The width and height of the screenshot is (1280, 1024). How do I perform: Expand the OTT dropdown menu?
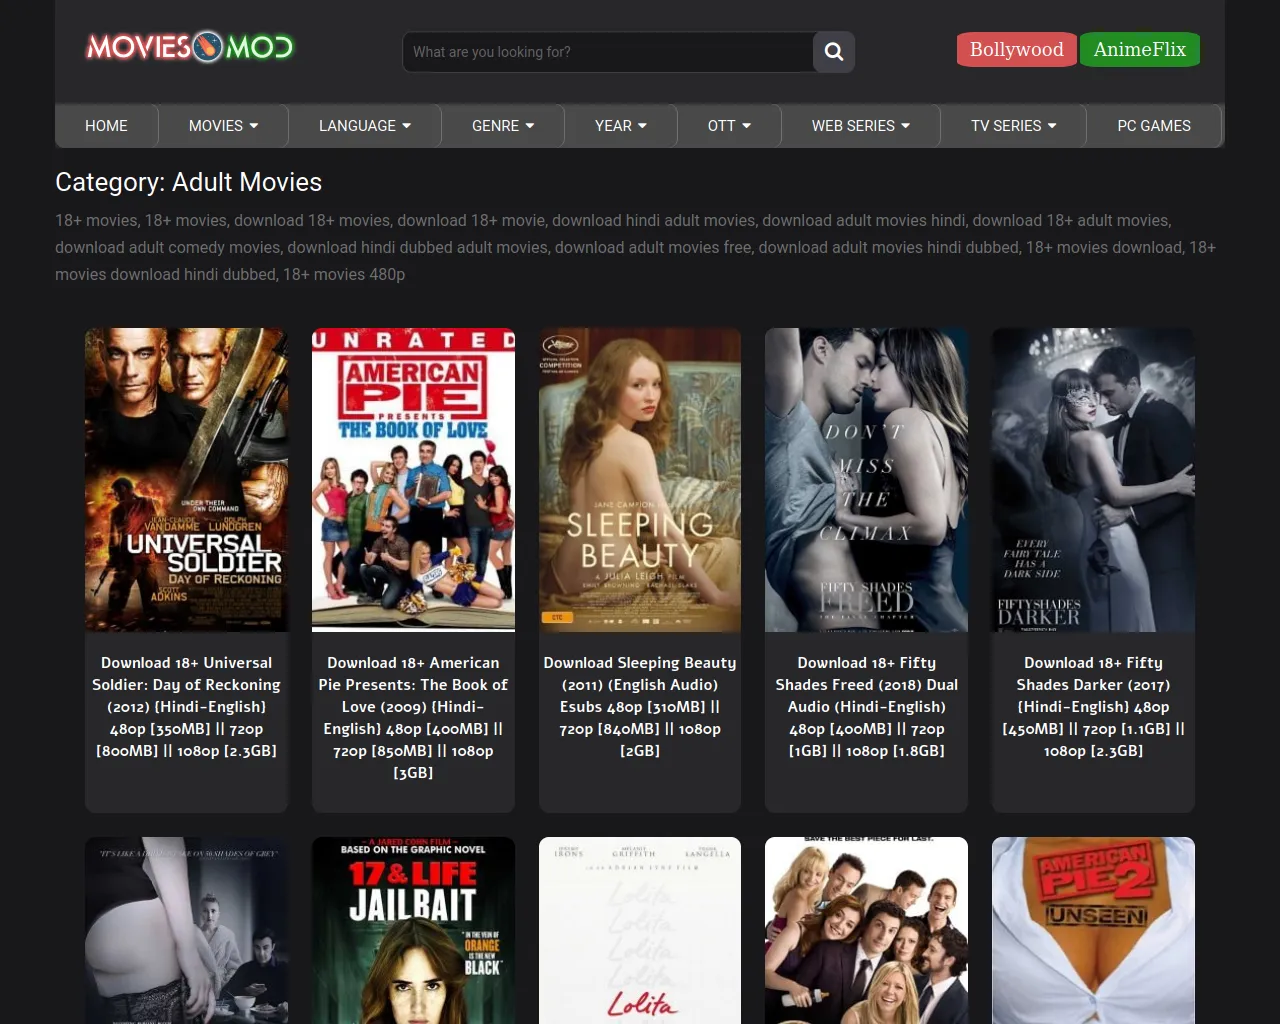[729, 126]
